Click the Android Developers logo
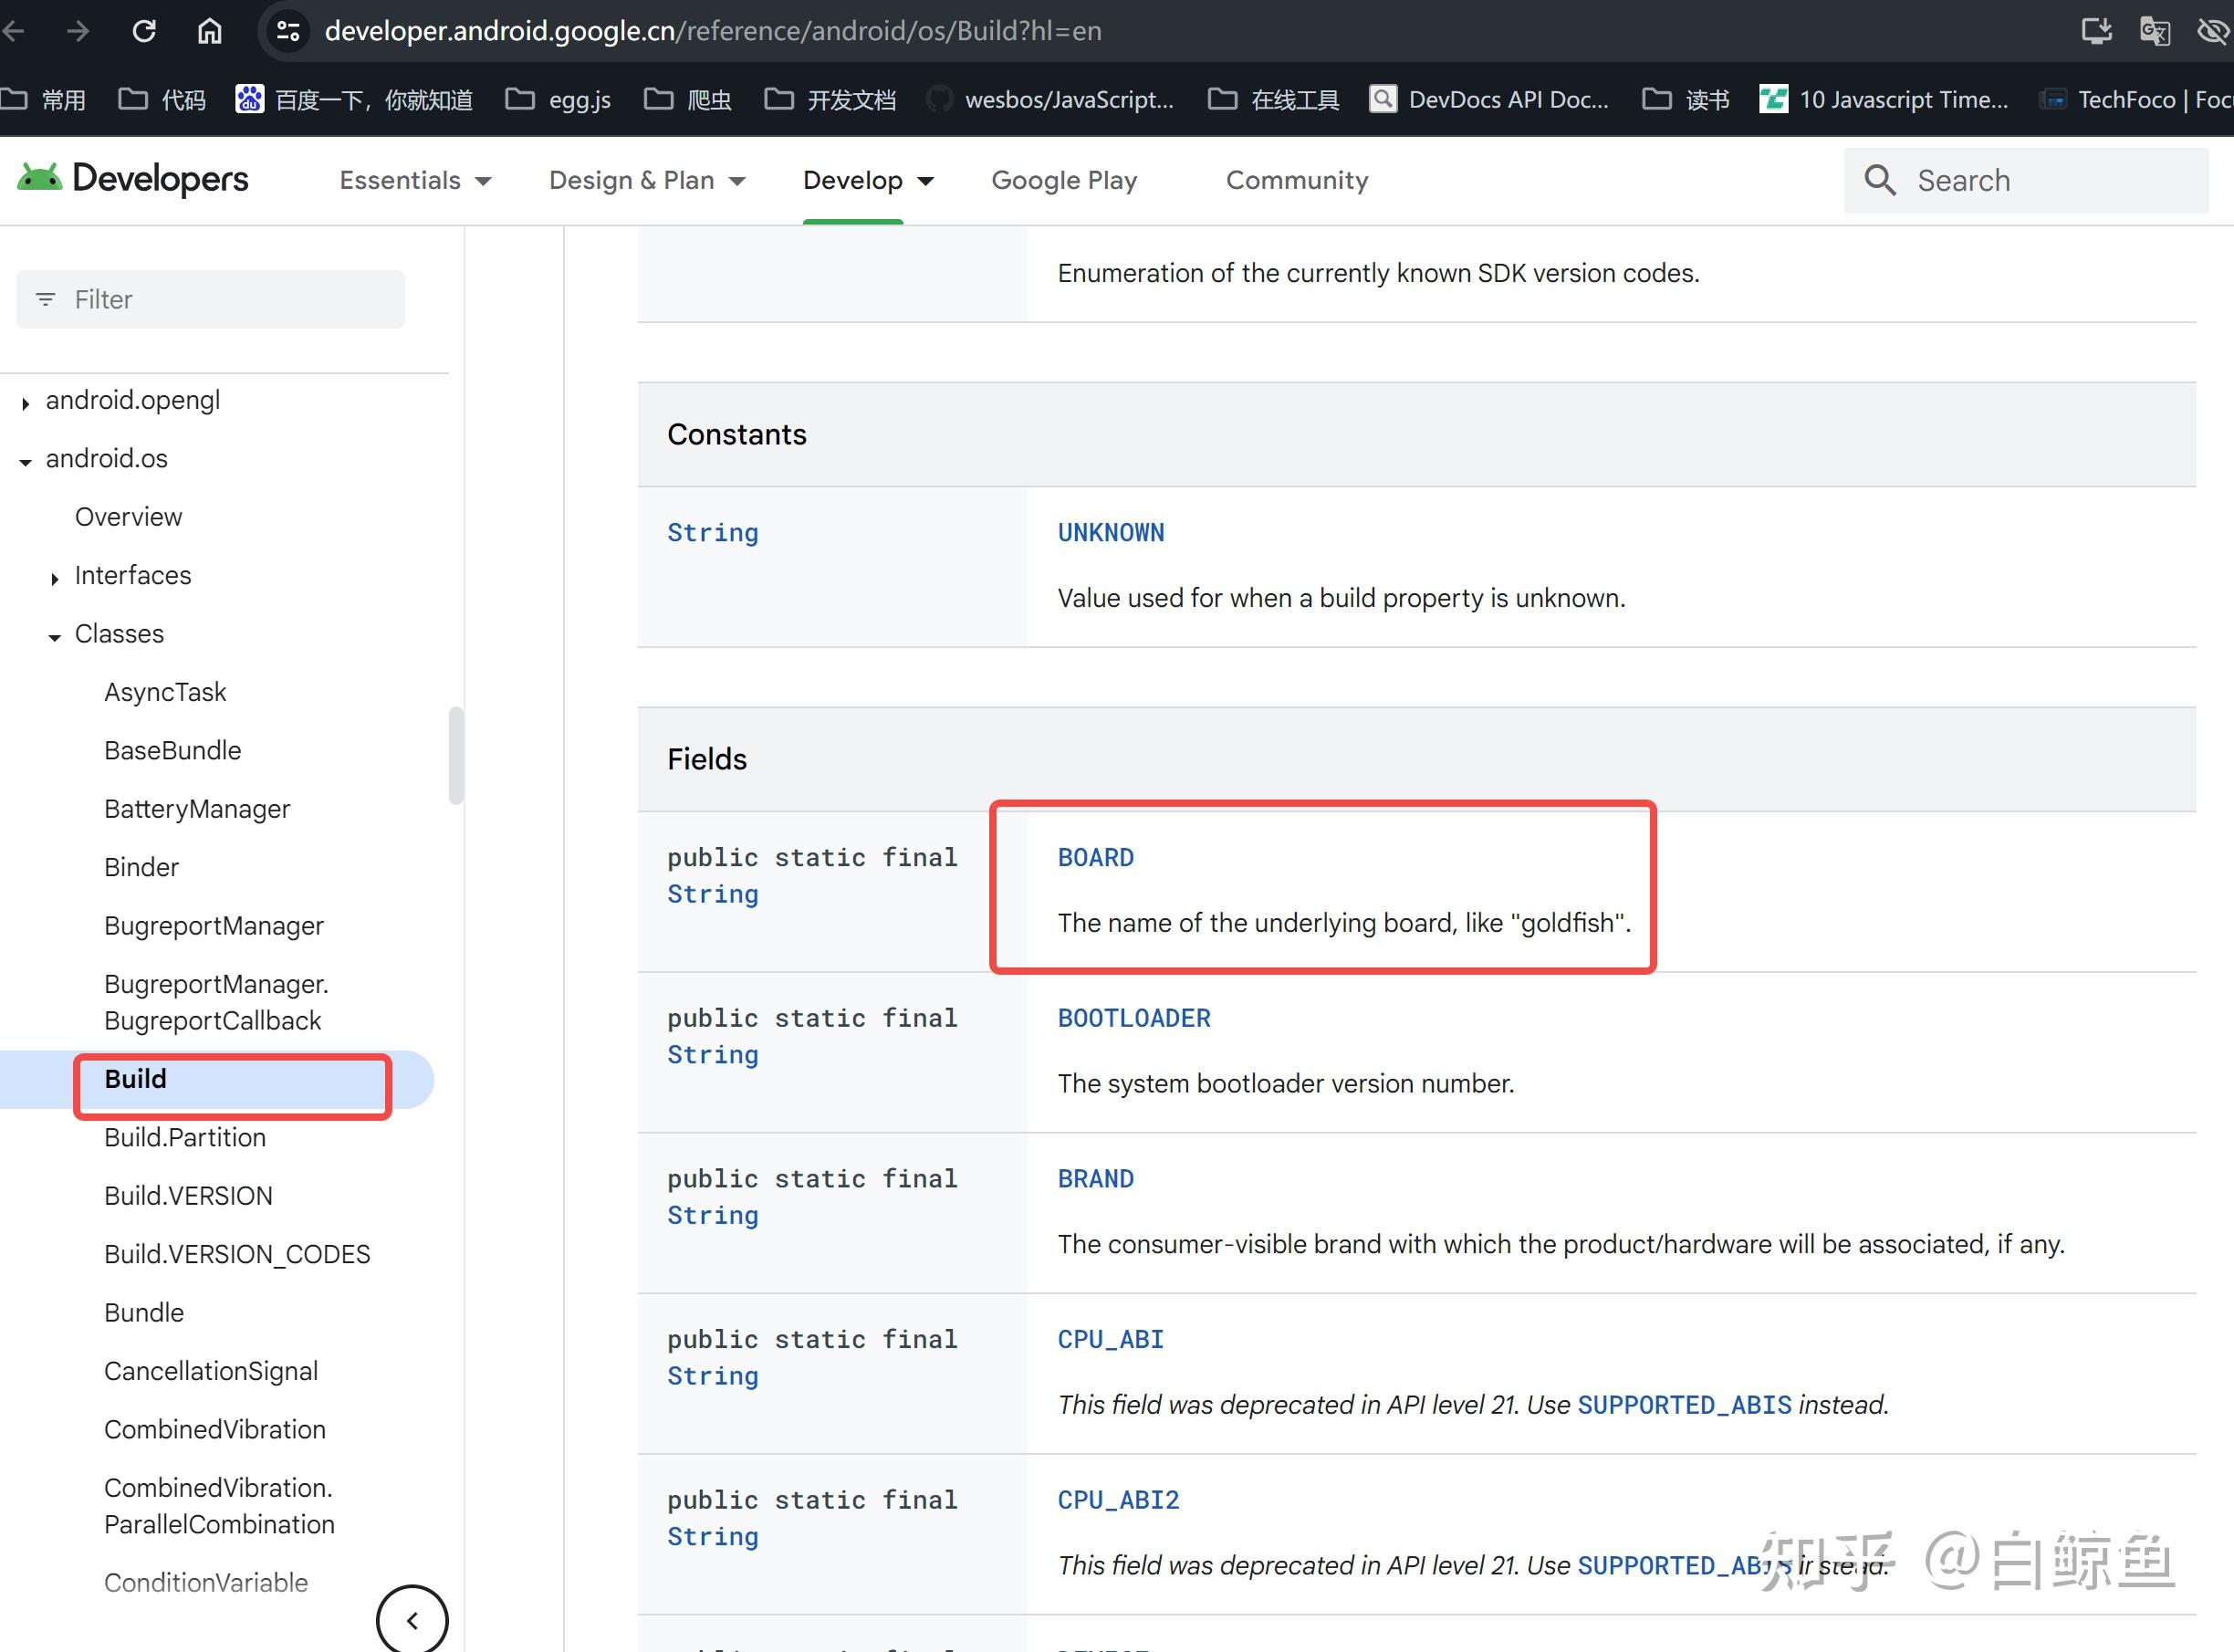This screenshot has width=2234, height=1652. click(130, 179)
